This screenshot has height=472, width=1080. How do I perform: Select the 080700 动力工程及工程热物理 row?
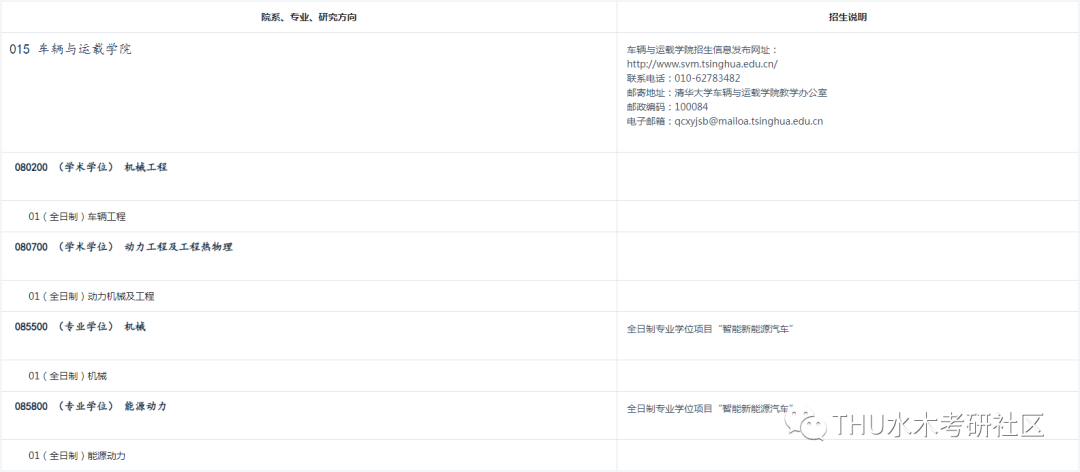pos(123,246)
